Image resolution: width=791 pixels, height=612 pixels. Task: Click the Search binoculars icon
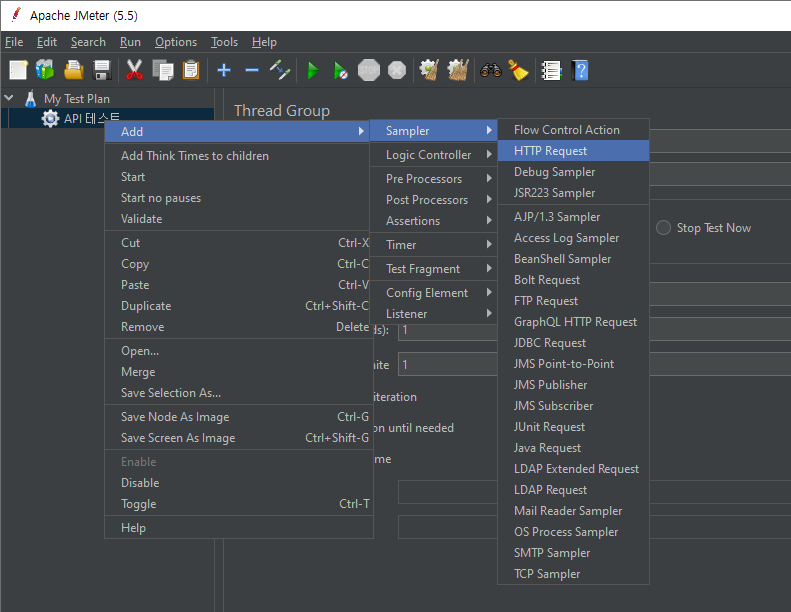[x=490, y=70]
